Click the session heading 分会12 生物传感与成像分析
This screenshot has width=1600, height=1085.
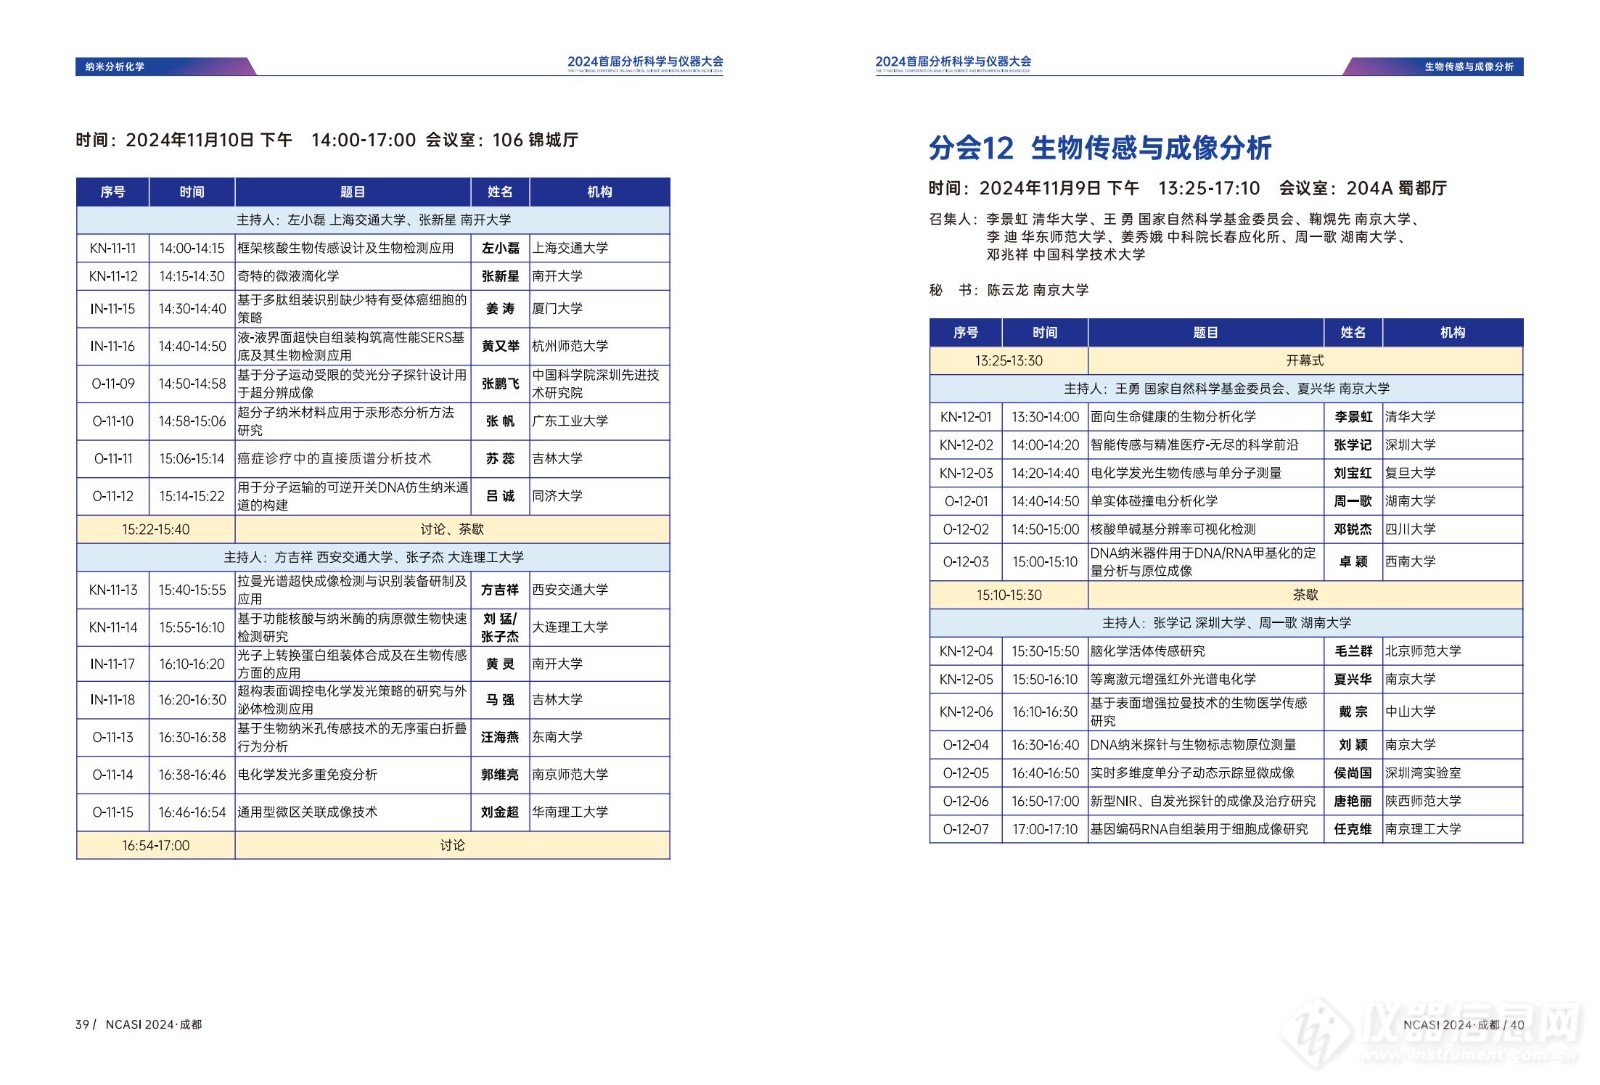click(x=1099, y=148)
